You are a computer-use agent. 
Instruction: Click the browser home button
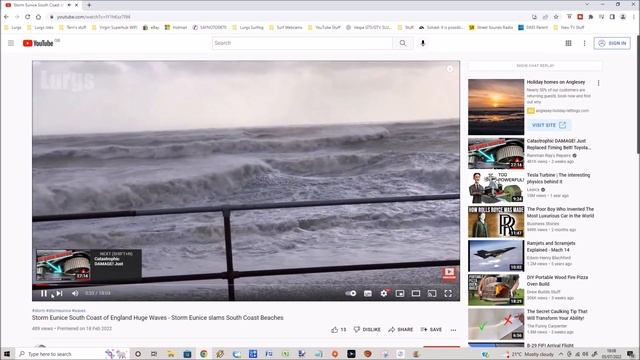38,17
